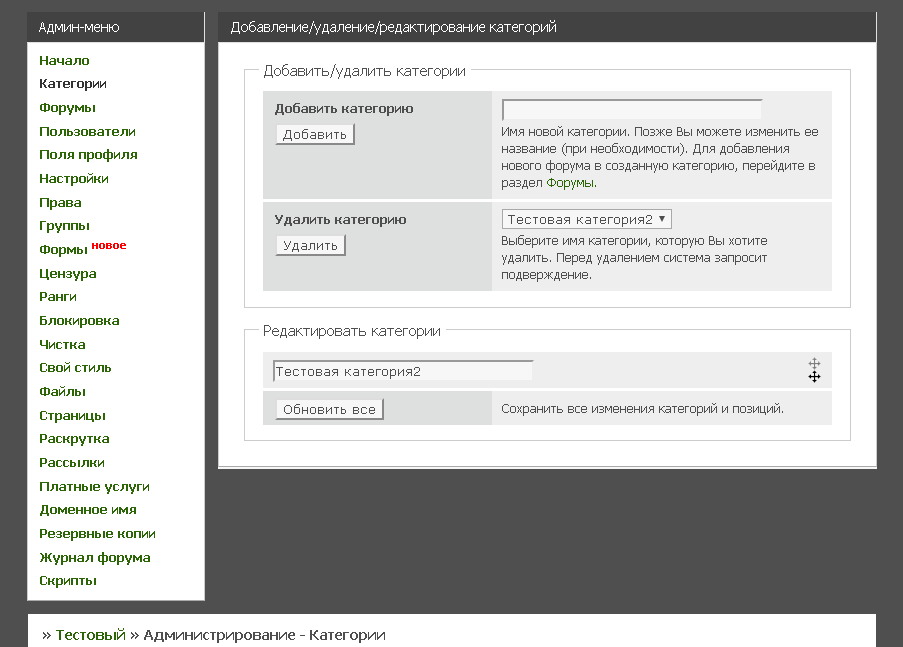Open Начало in admin menu
903x647 pixels.
coord(64,60)
